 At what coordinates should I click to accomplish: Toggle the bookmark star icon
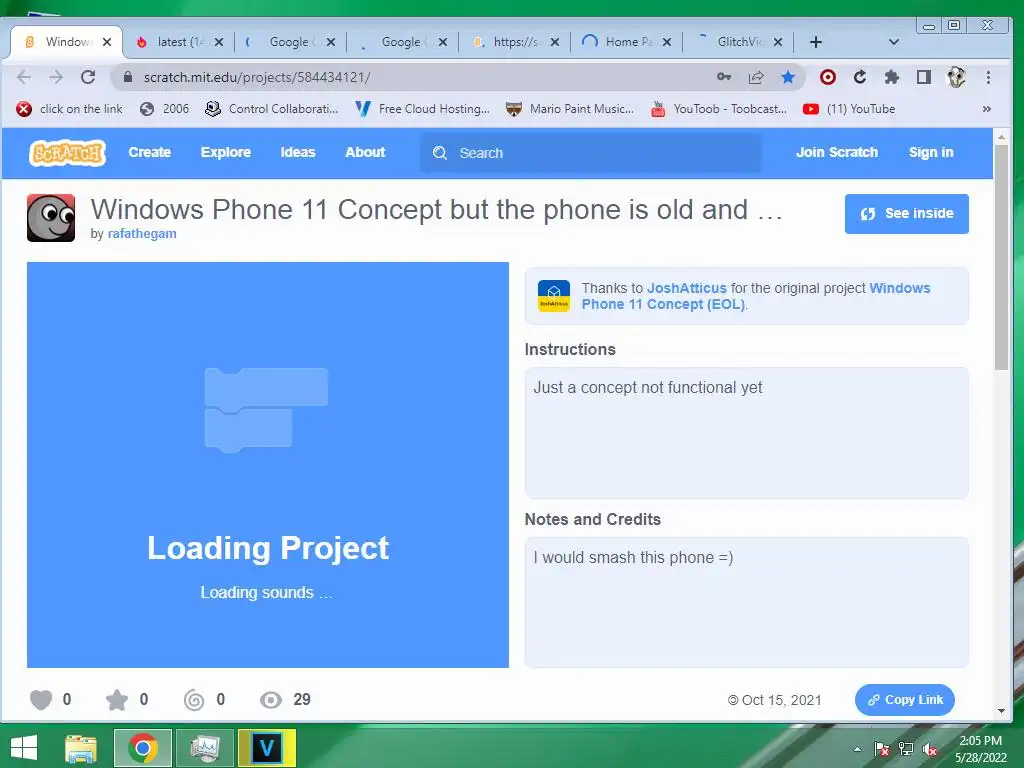[788, 77]
